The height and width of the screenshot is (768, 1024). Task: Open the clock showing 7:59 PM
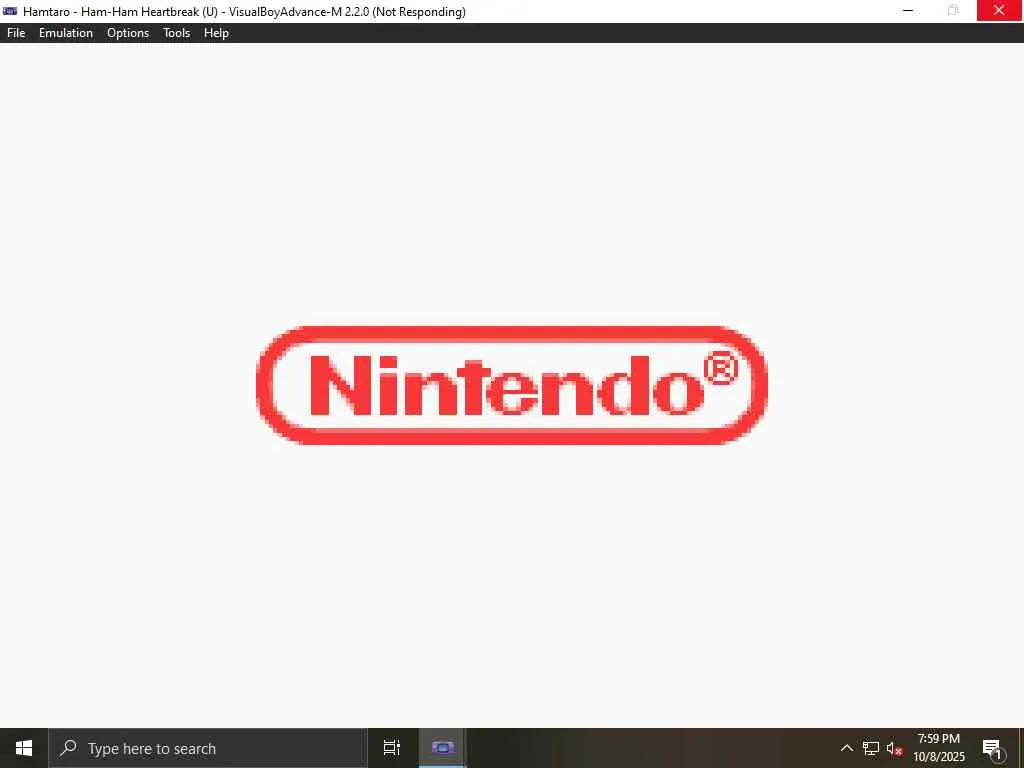click(x=938, y=748)
